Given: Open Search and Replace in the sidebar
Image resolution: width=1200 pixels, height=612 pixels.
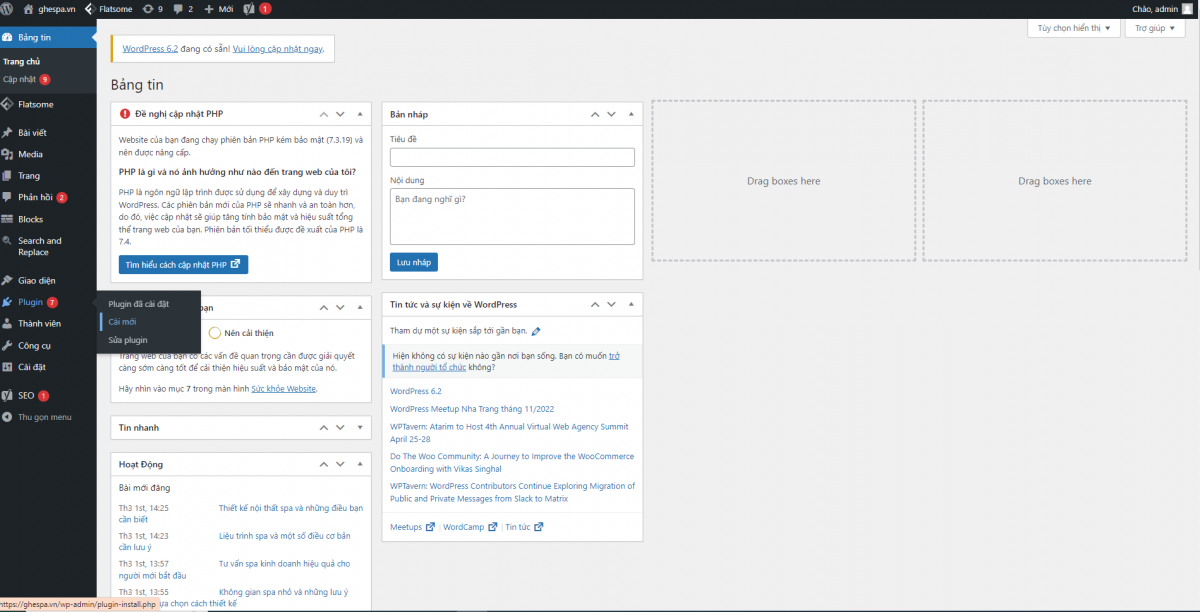Looking at the screenshot, I should pos(48,246).
